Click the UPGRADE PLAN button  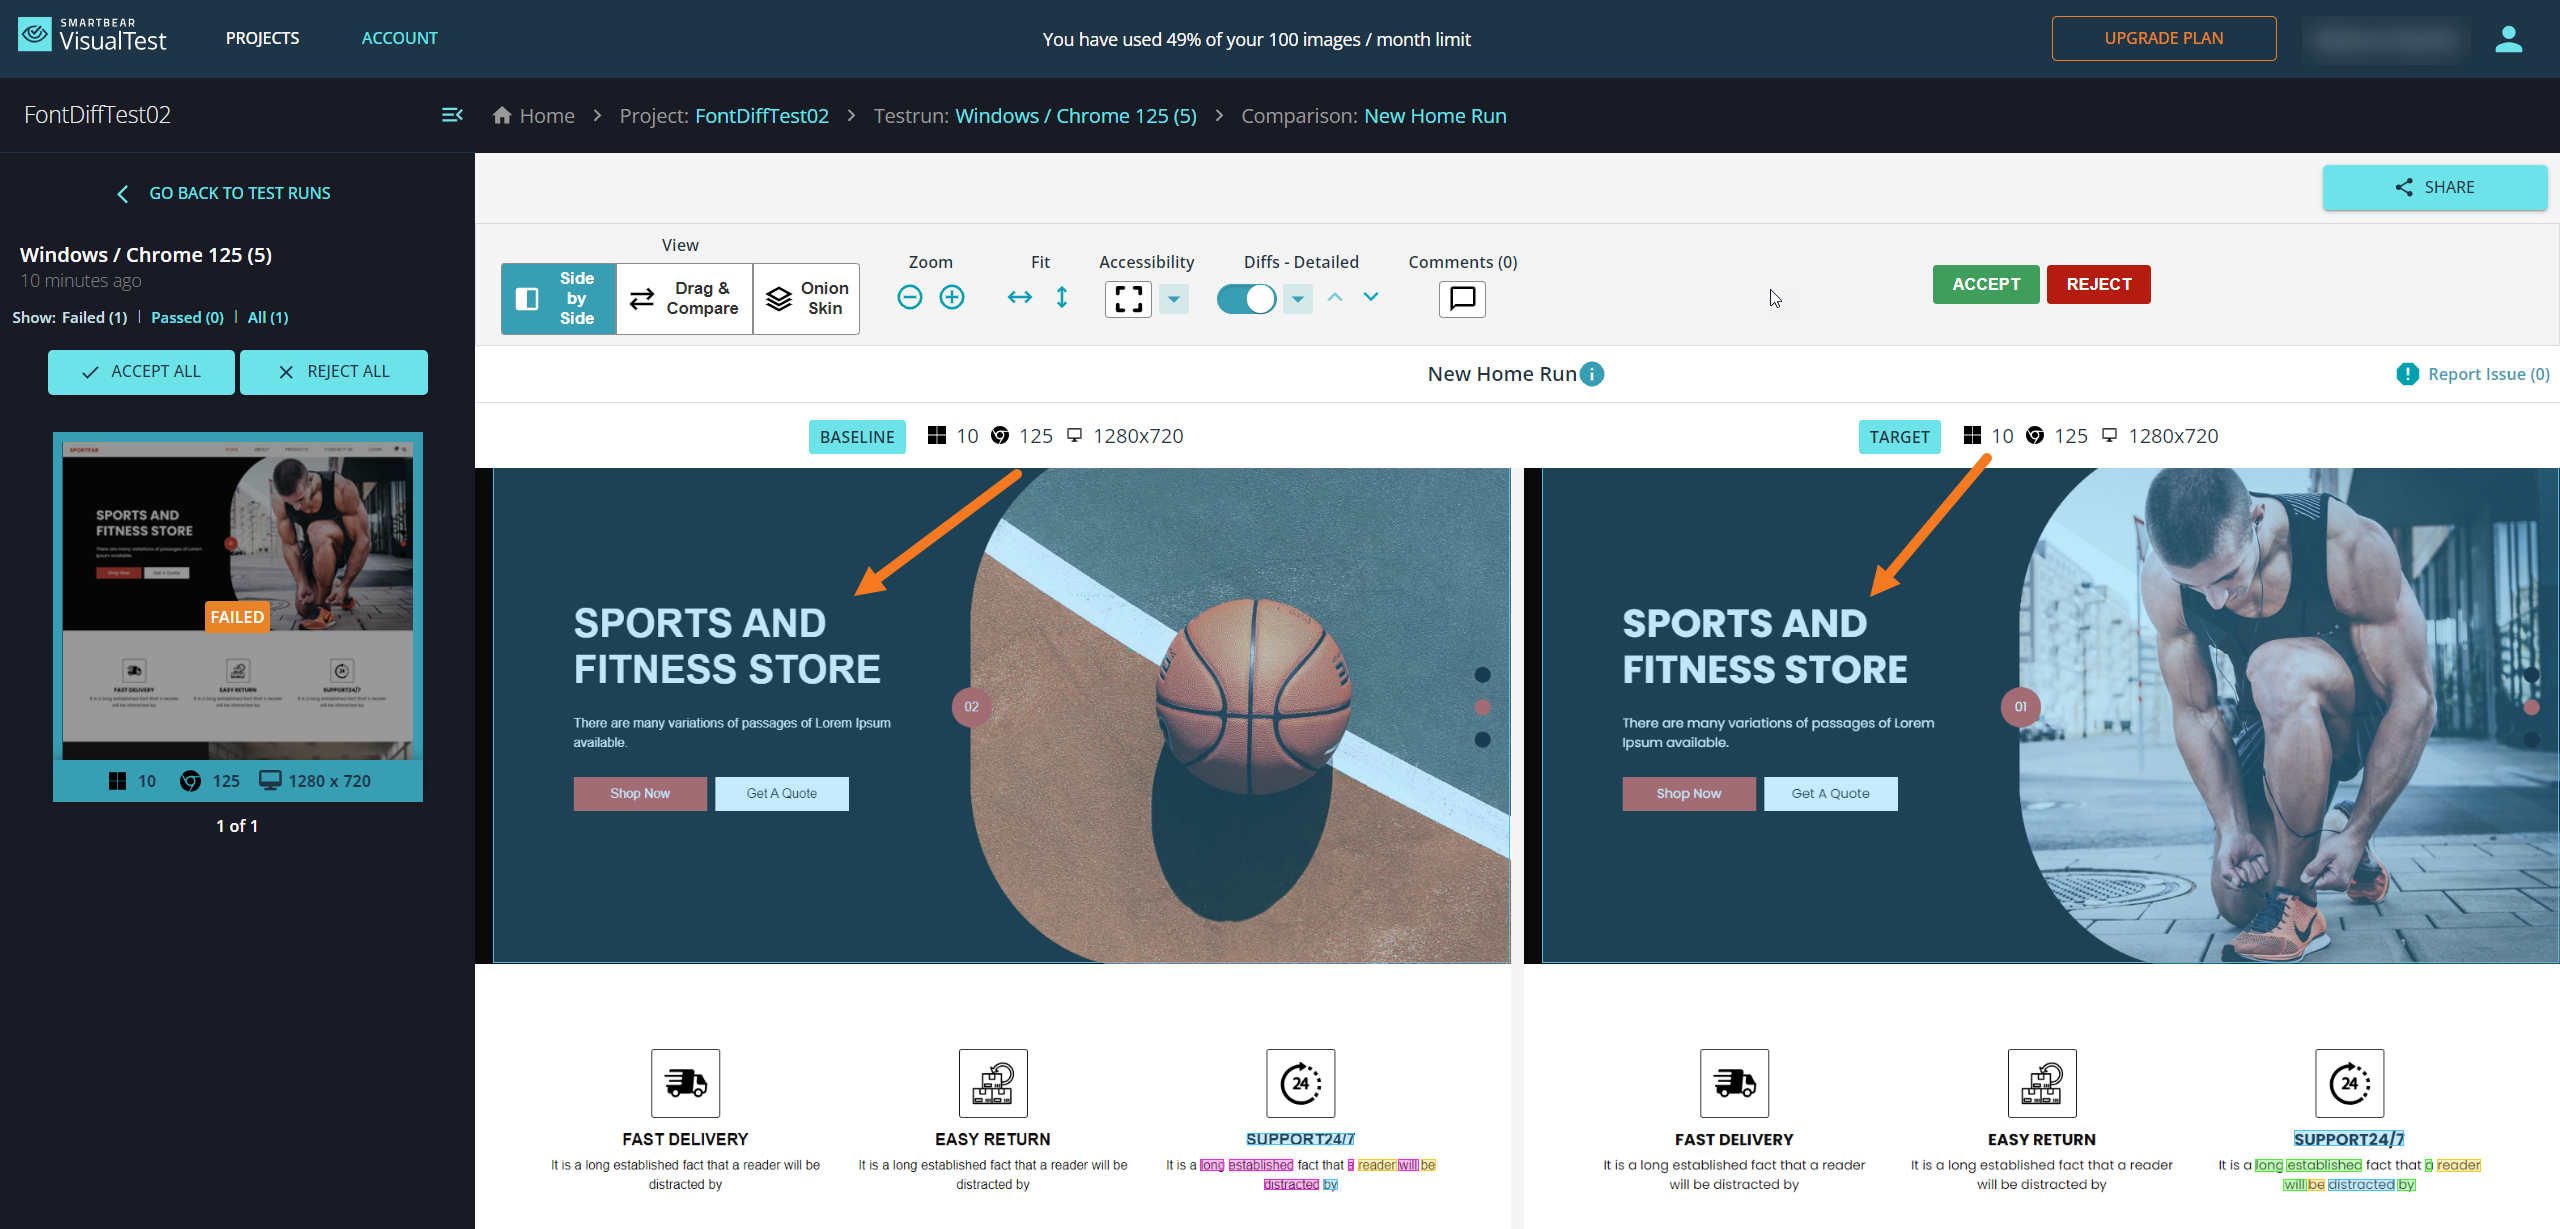tap(2163, 38)
